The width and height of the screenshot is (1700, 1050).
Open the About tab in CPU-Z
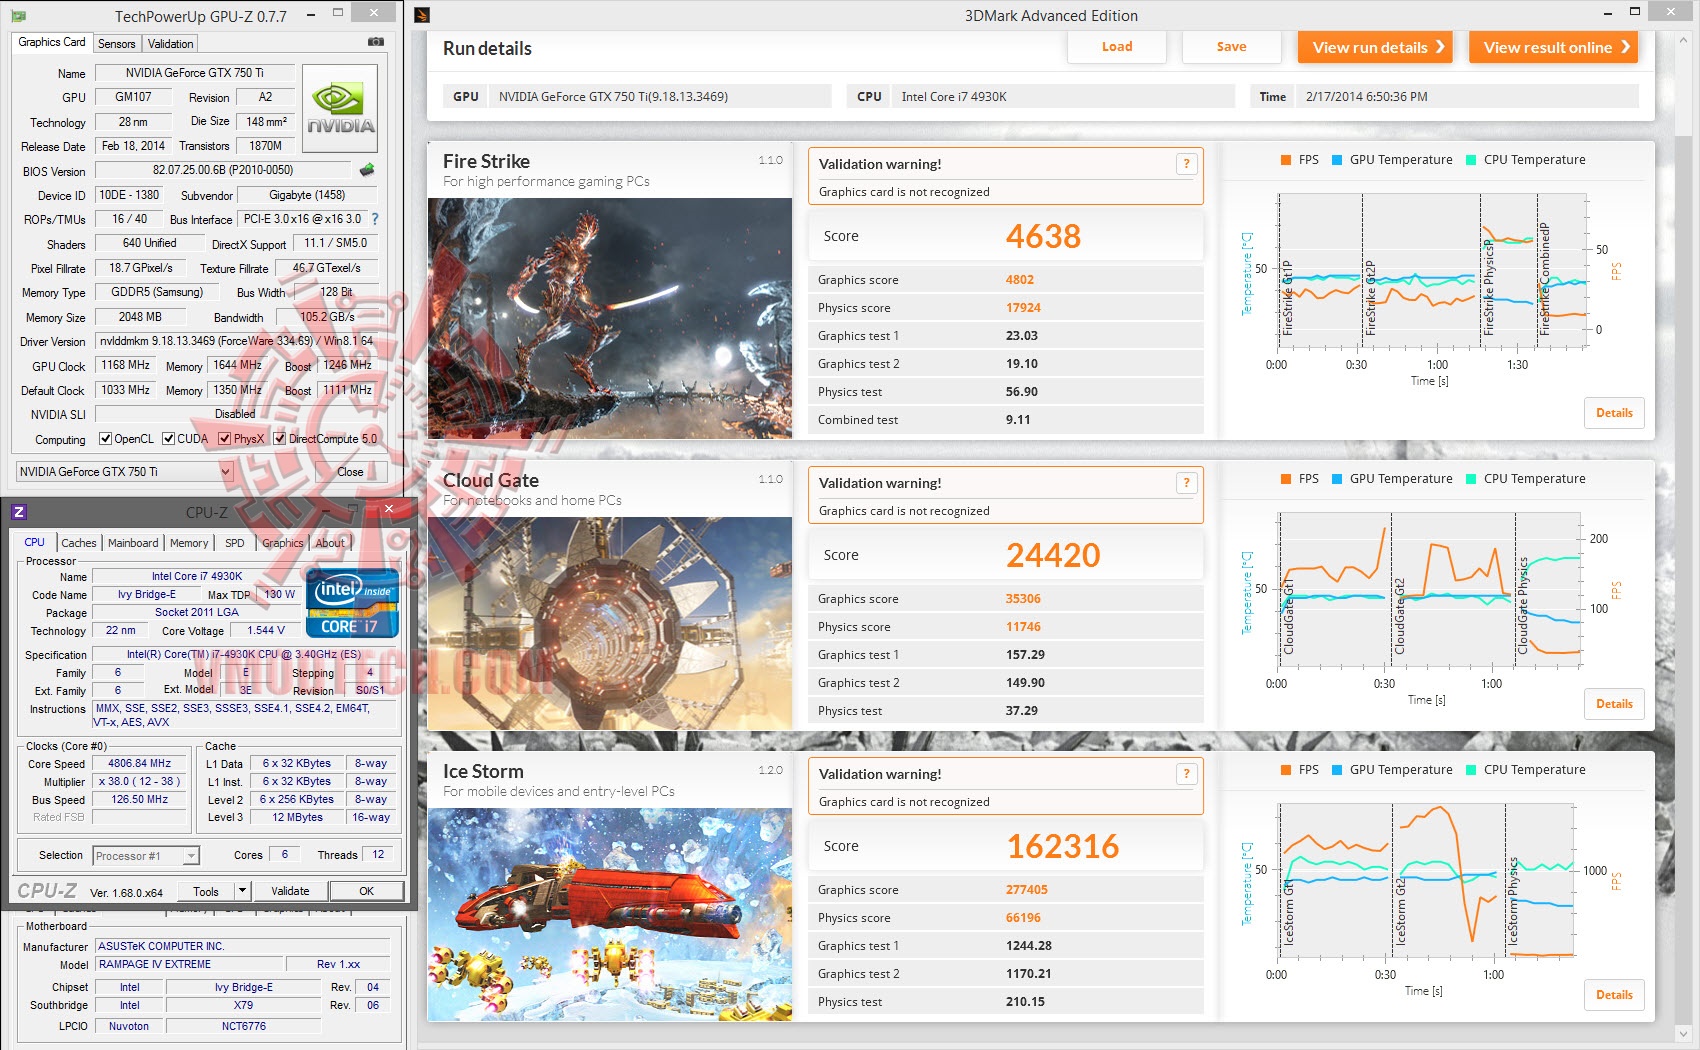click(x=330, y=543)
